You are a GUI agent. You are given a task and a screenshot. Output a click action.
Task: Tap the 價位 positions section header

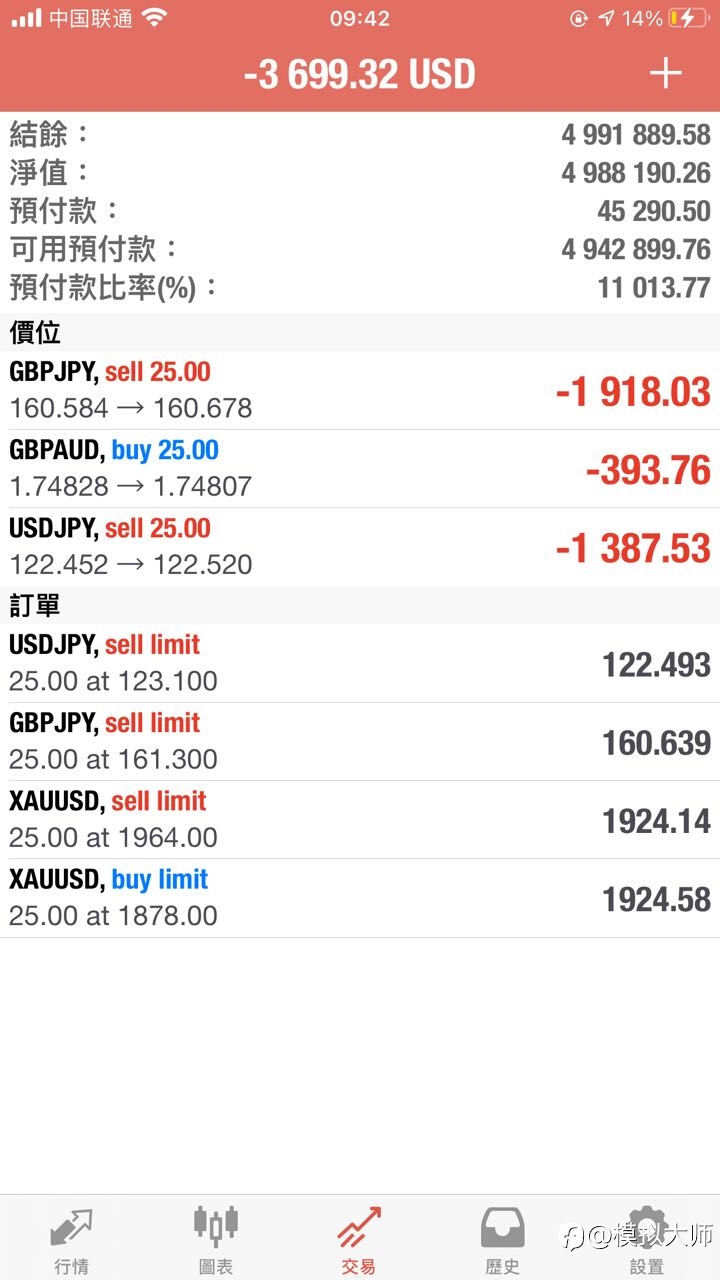[x=360, y=332]
